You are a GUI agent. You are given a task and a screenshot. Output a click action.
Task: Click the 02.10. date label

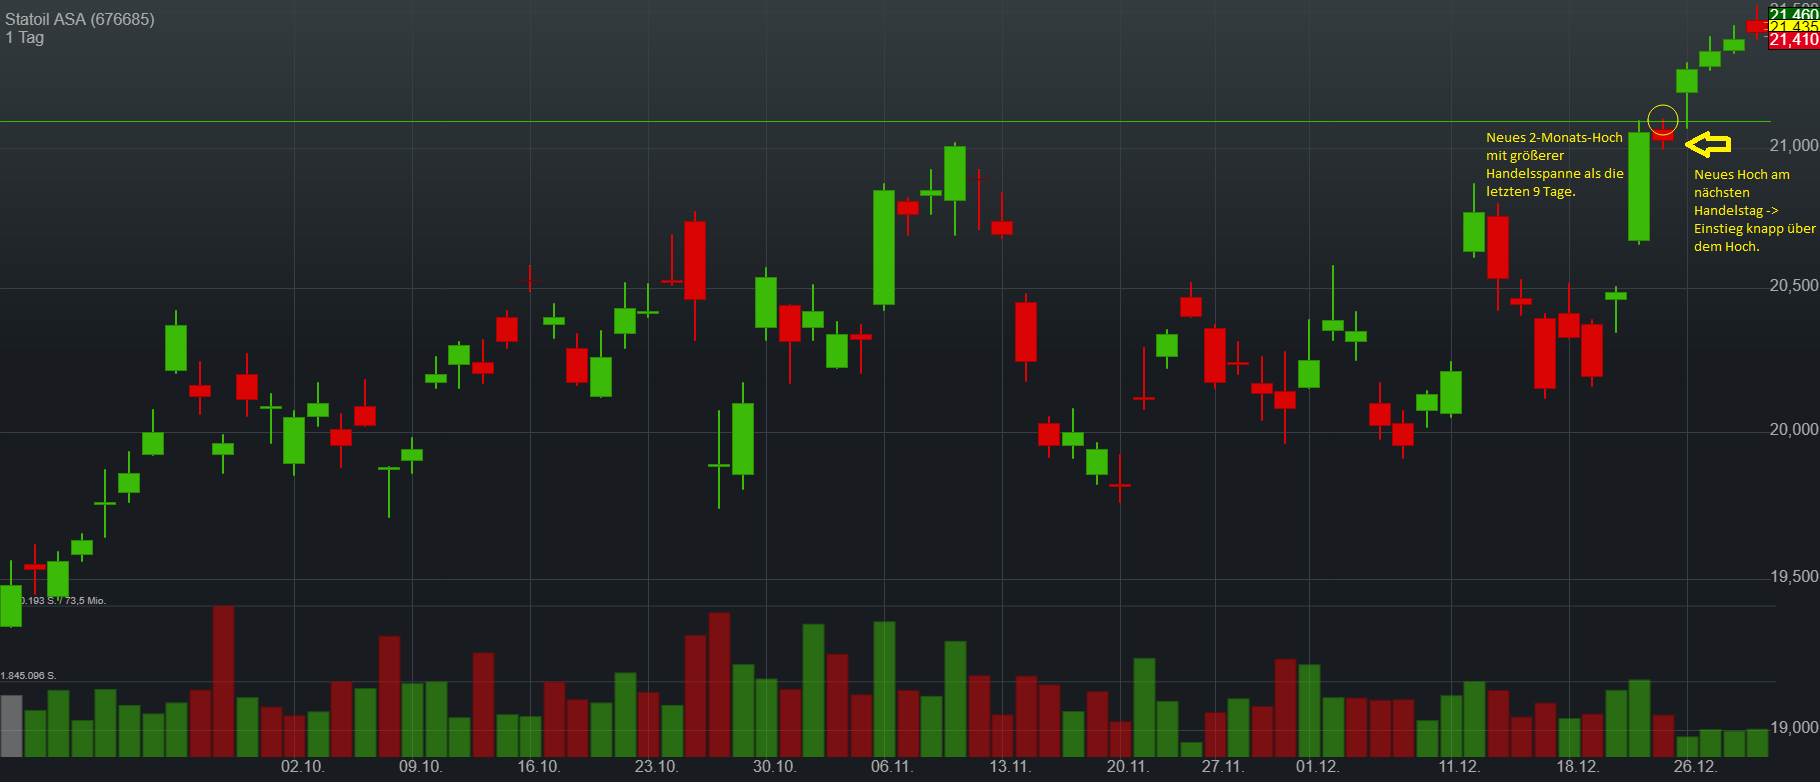click(302, 766)
